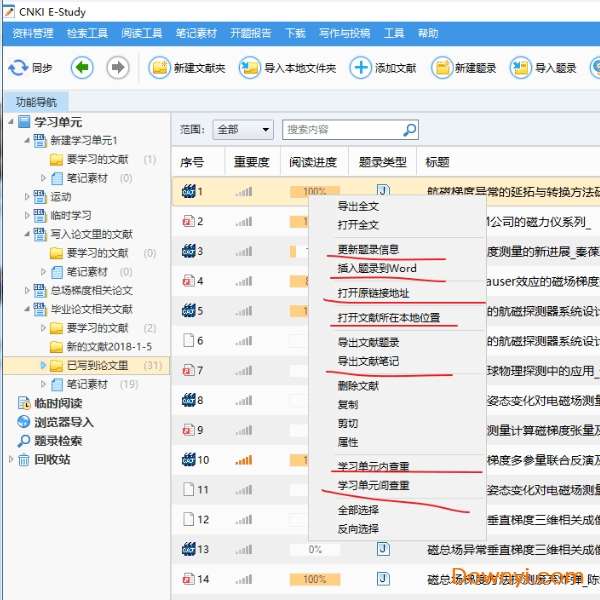
Task: Click the 临时阅读 icon in the navigation tree
Action: coord(24,403)
